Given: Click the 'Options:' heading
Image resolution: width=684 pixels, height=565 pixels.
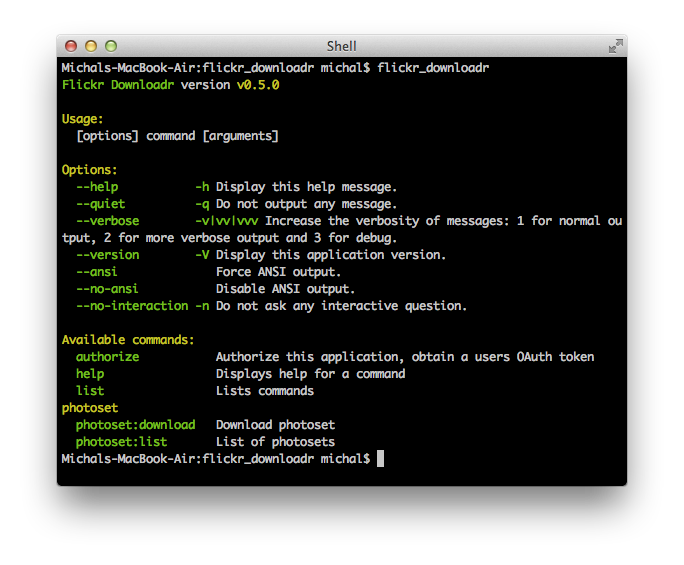Looking at the screenshot, I should pos(89,170).
